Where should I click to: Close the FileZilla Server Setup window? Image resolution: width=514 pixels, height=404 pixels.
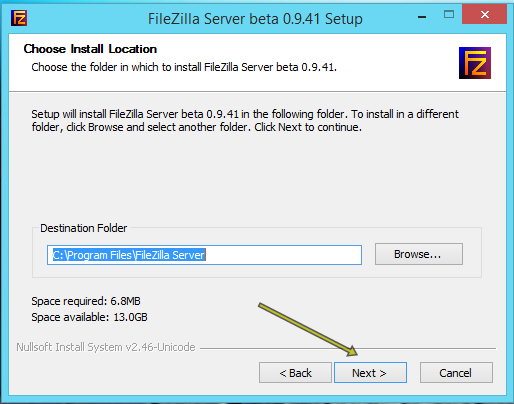click(x=484, y=14)
